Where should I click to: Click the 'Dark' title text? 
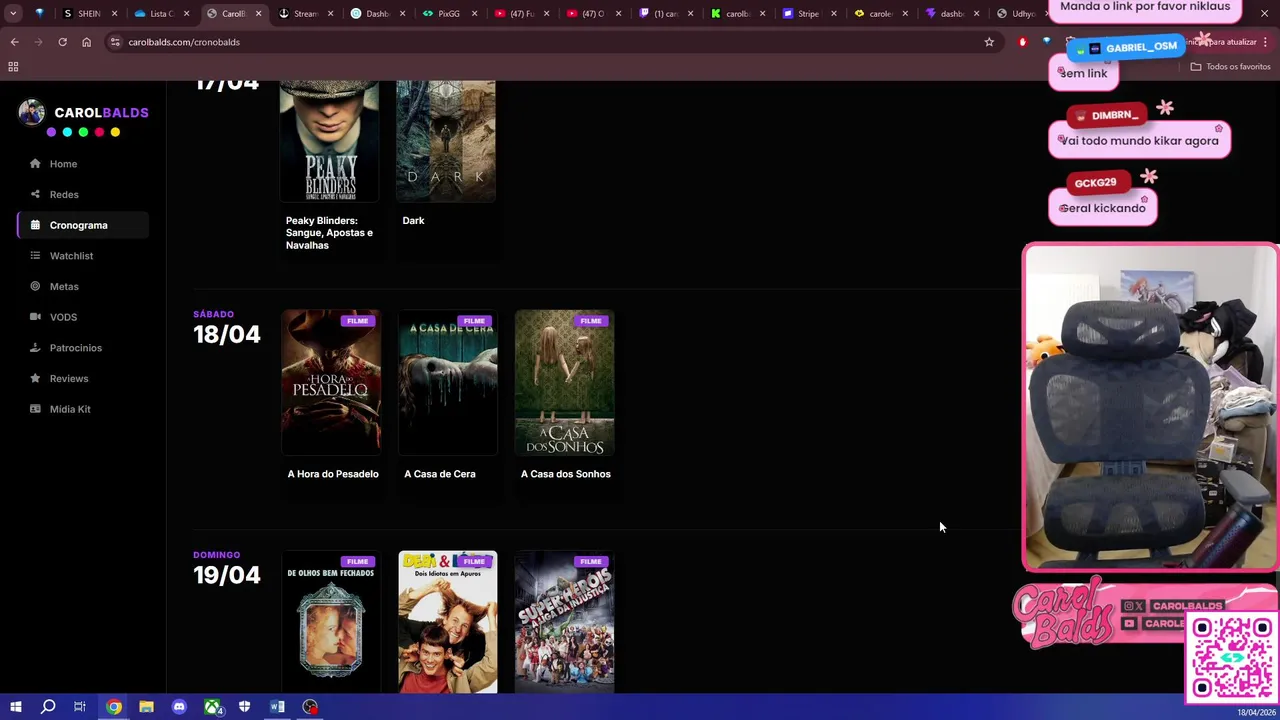pyautogui.click(x=413, y=221)
